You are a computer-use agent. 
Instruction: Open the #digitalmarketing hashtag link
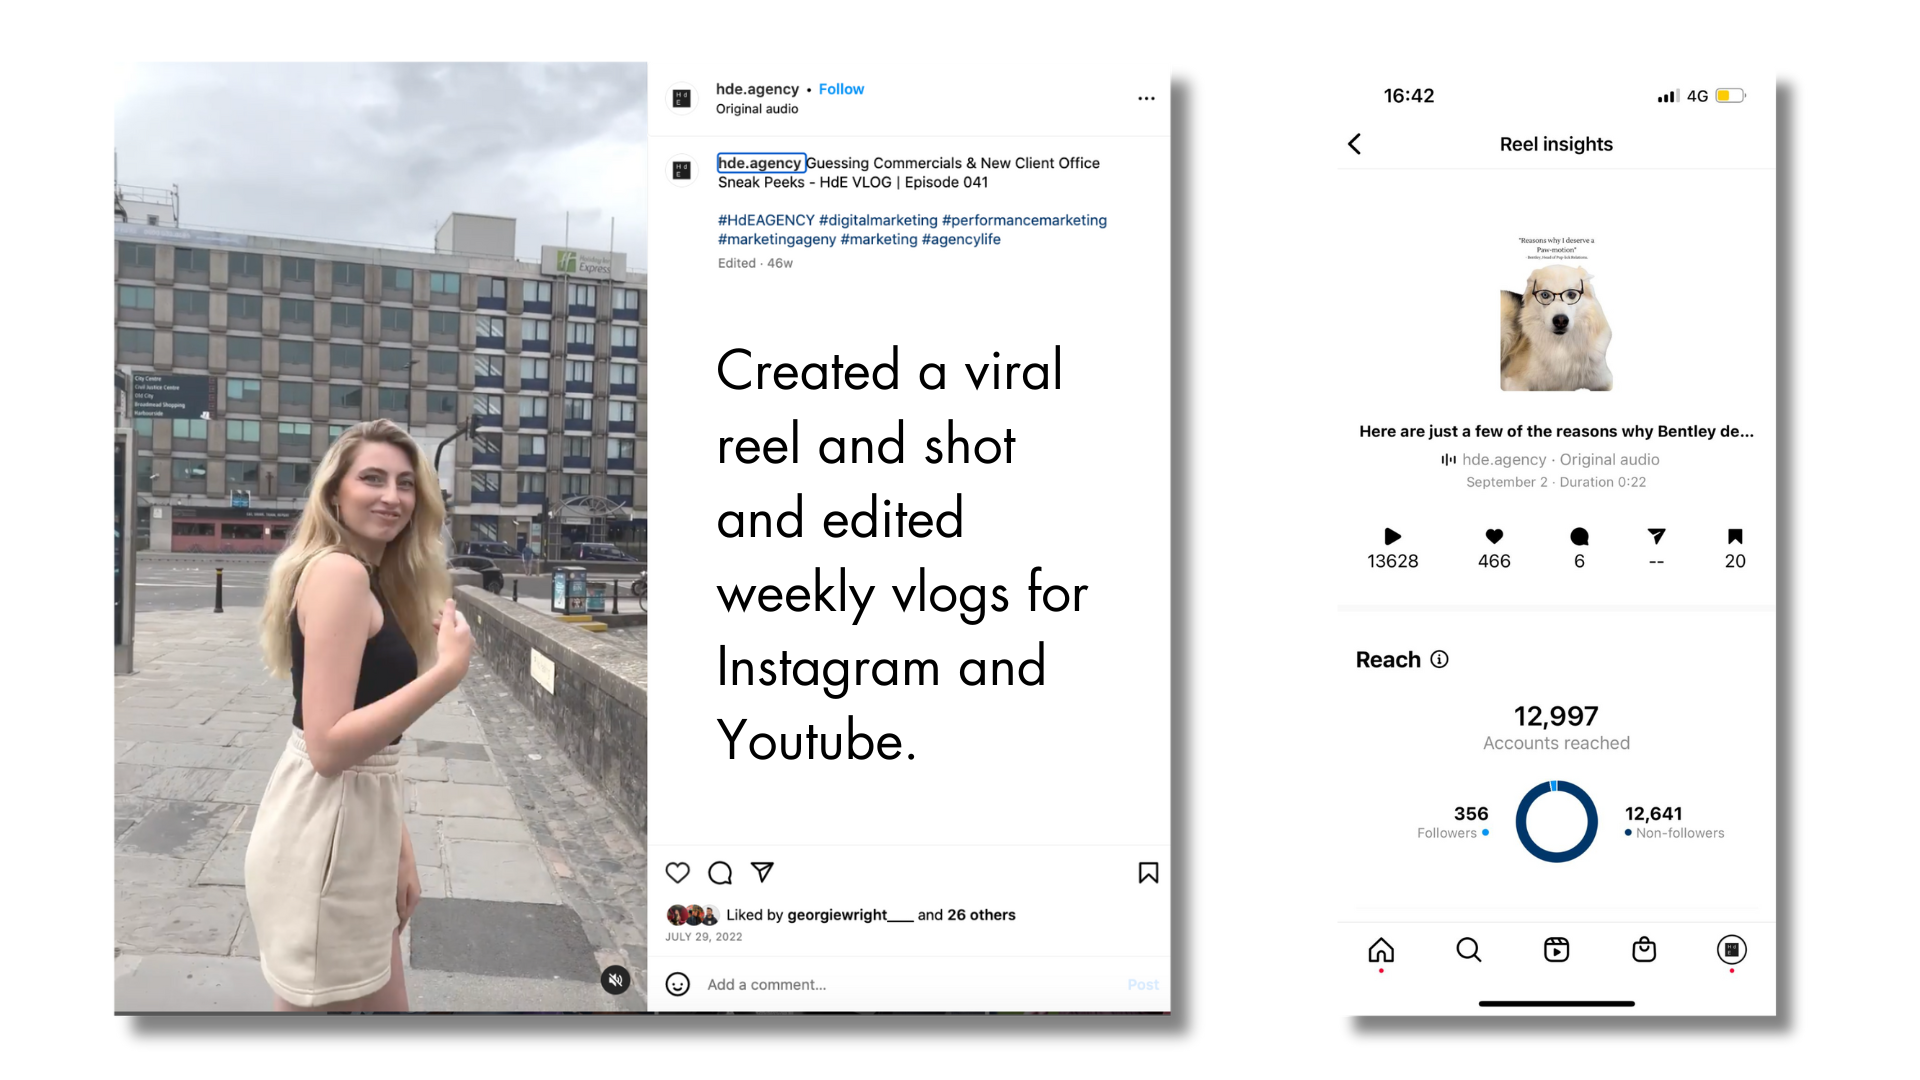click(878, 220)
